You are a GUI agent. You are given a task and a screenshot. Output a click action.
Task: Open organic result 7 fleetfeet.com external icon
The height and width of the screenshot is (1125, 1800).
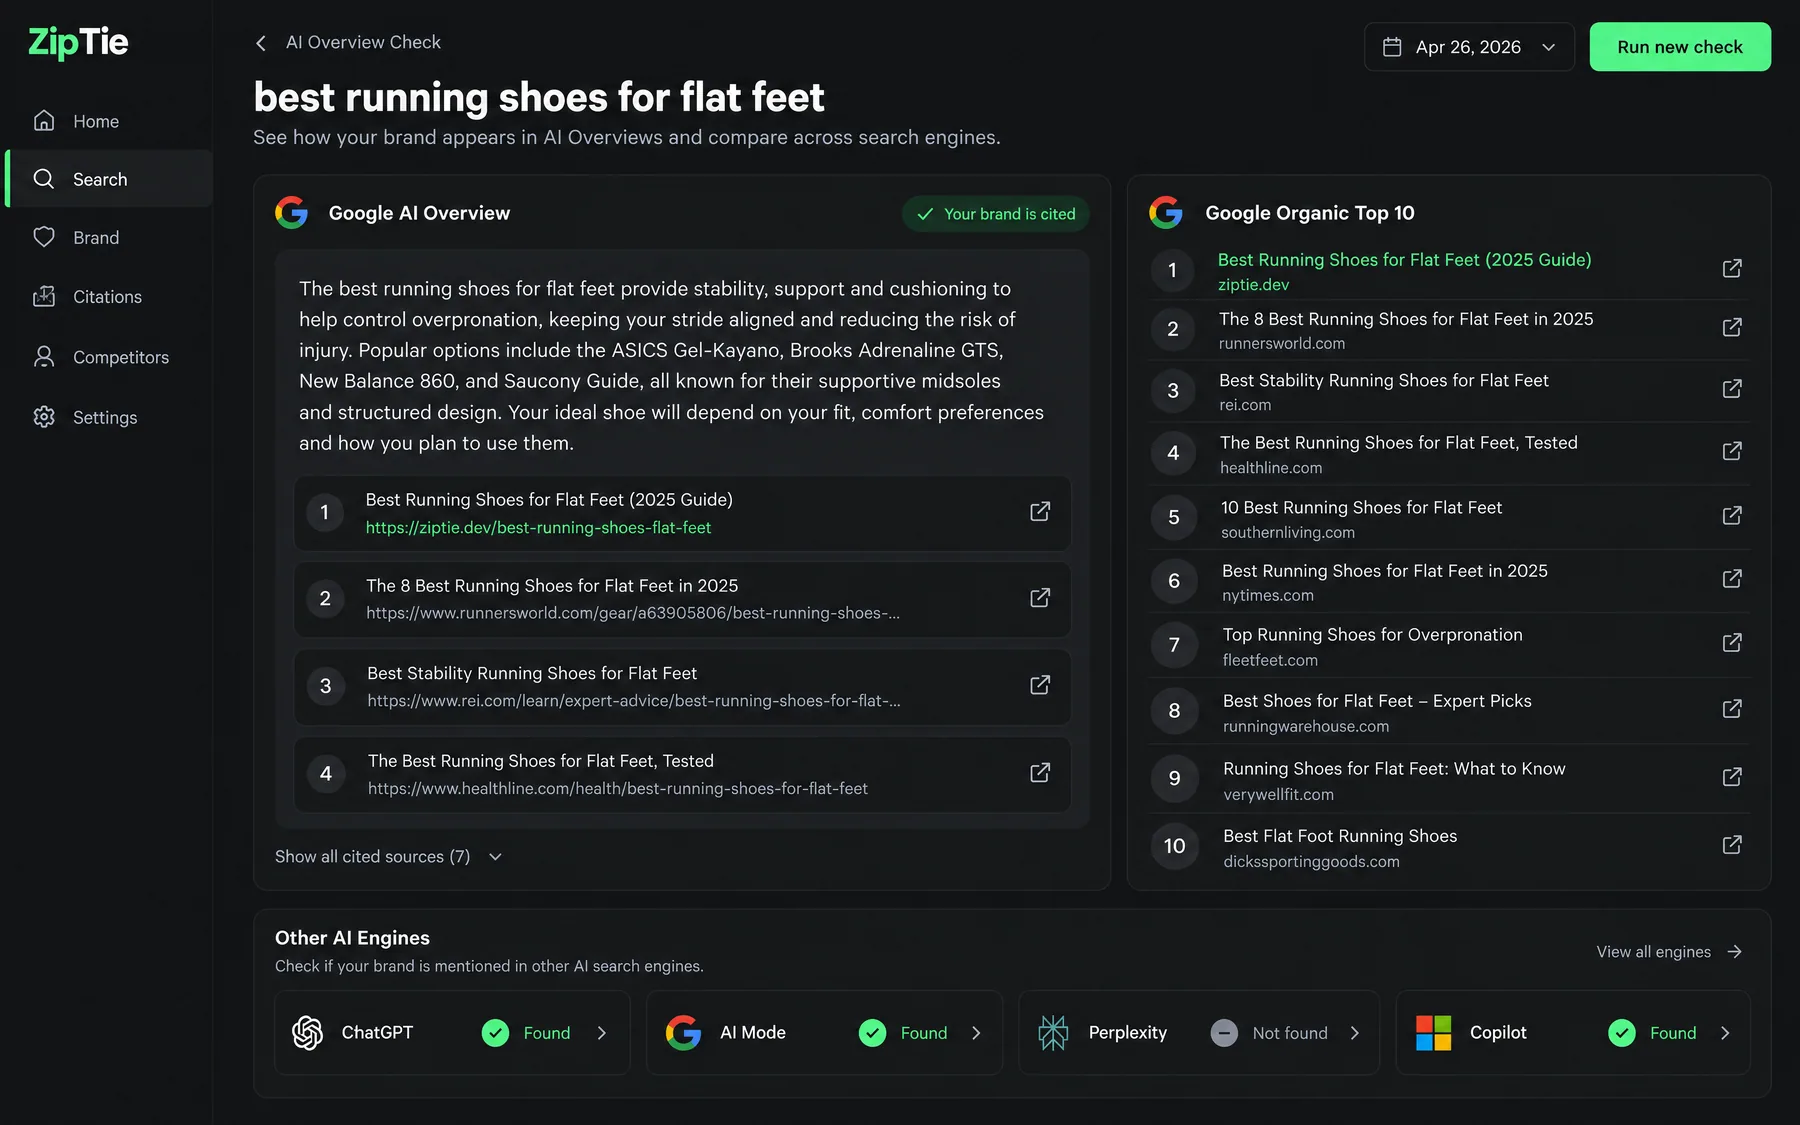pos(1732,643)
